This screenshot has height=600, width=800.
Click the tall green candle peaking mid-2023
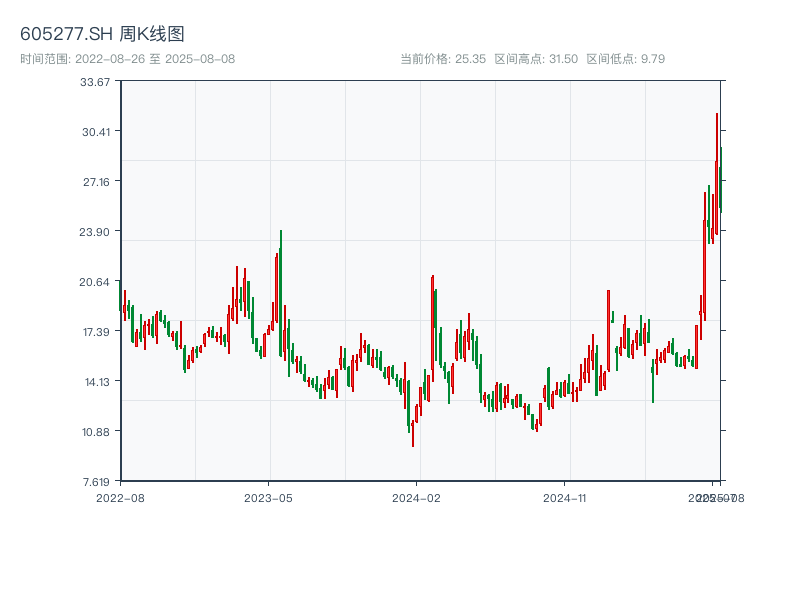coord(281,290)
